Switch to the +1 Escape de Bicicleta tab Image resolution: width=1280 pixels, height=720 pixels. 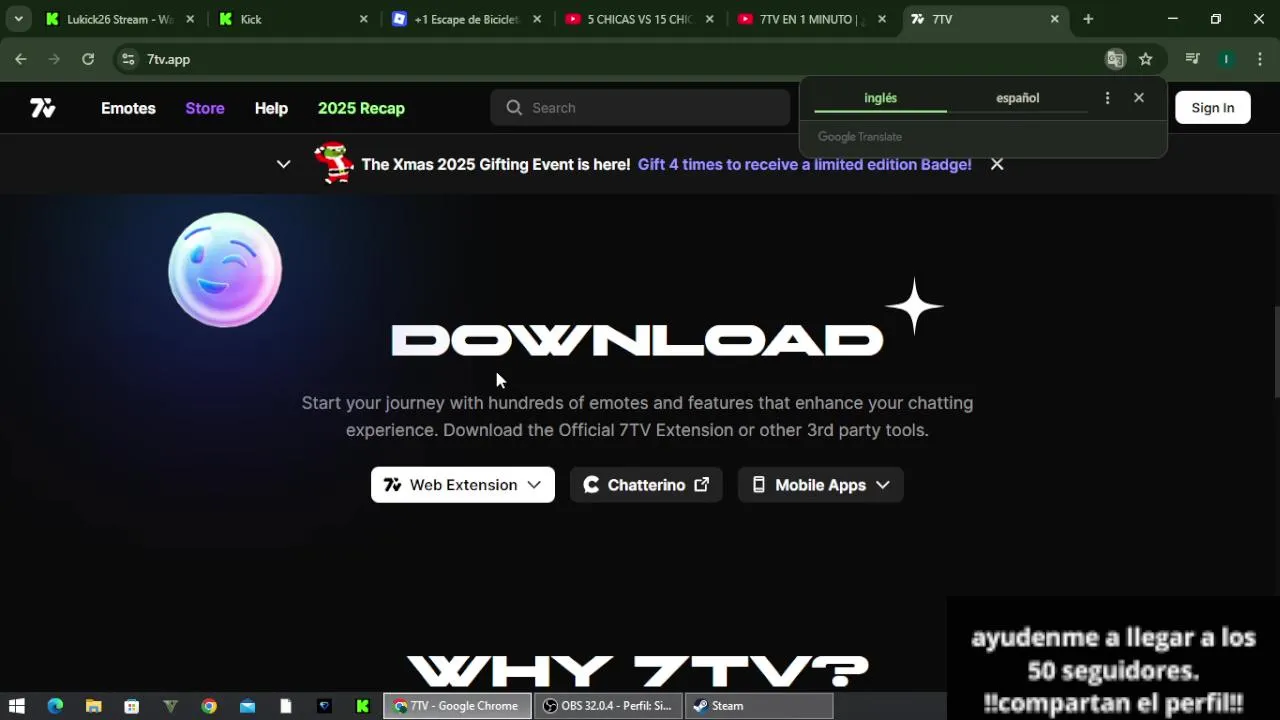tap(467, 19)
